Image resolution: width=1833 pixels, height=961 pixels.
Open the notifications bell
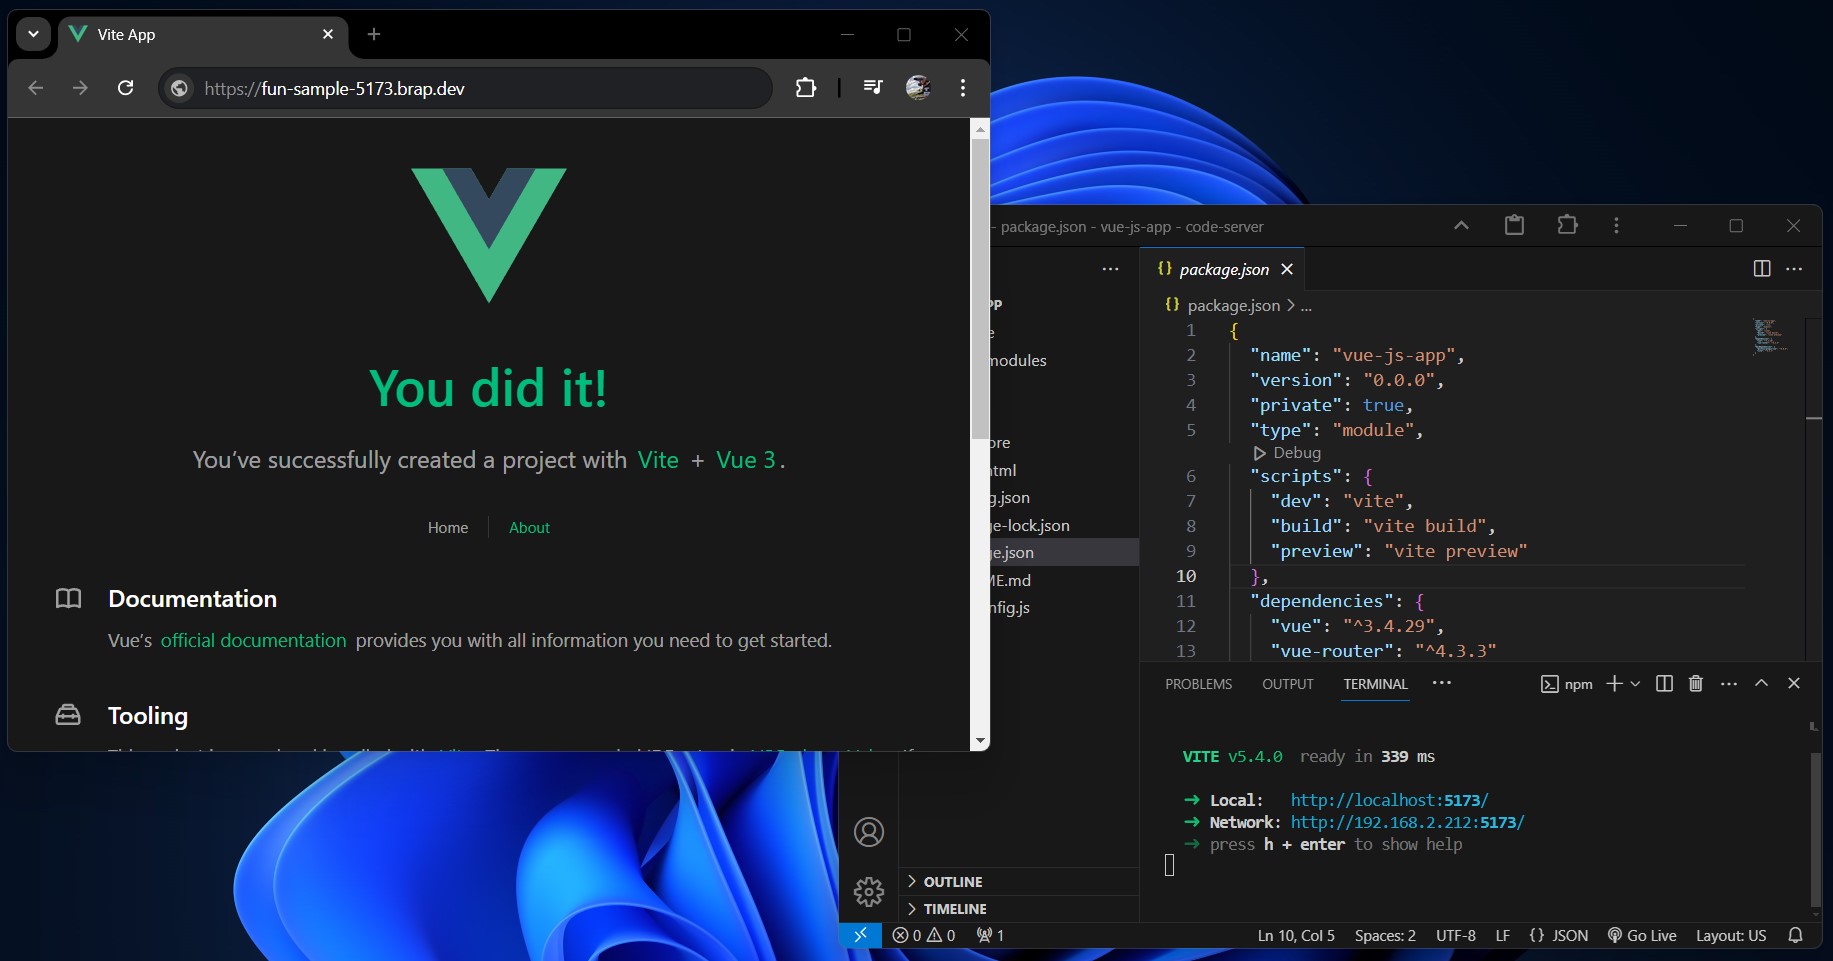tap(1796, 935)
